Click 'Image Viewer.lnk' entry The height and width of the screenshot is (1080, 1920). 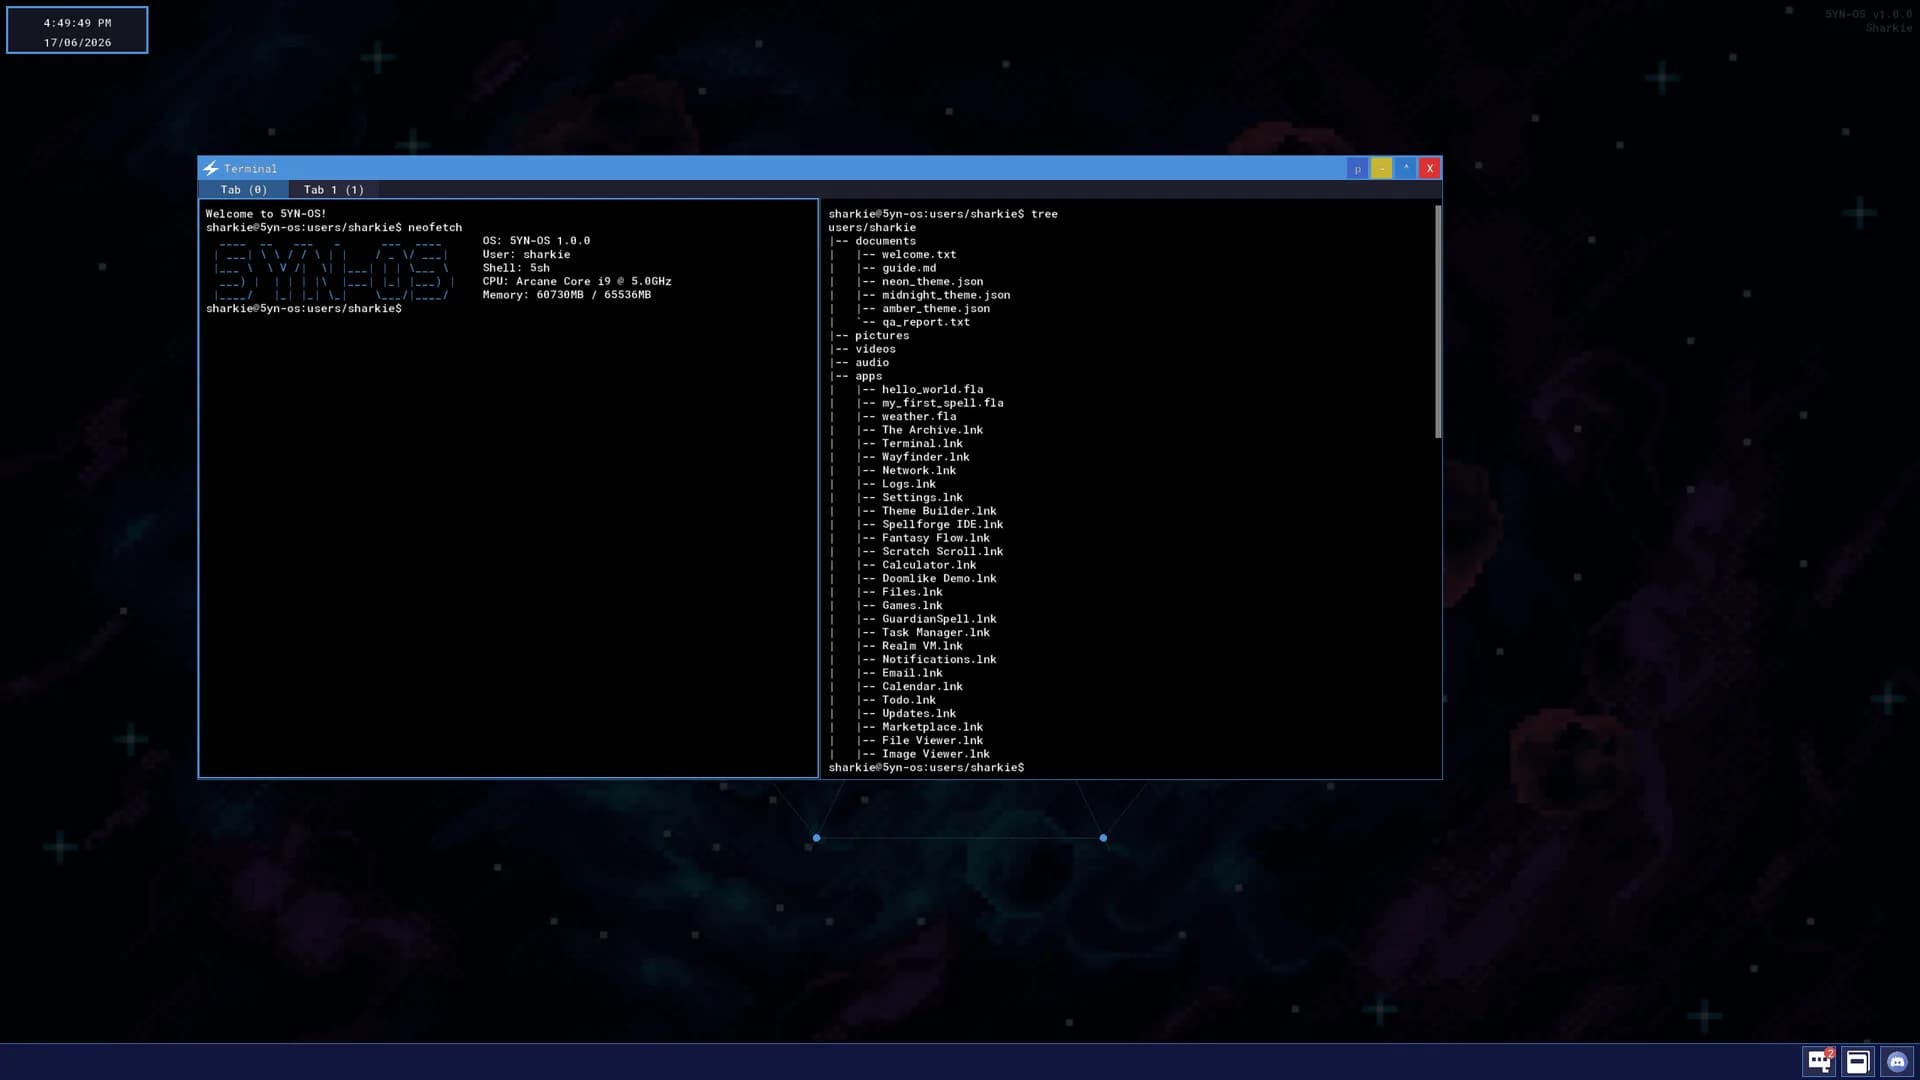[x=936, y=754]
